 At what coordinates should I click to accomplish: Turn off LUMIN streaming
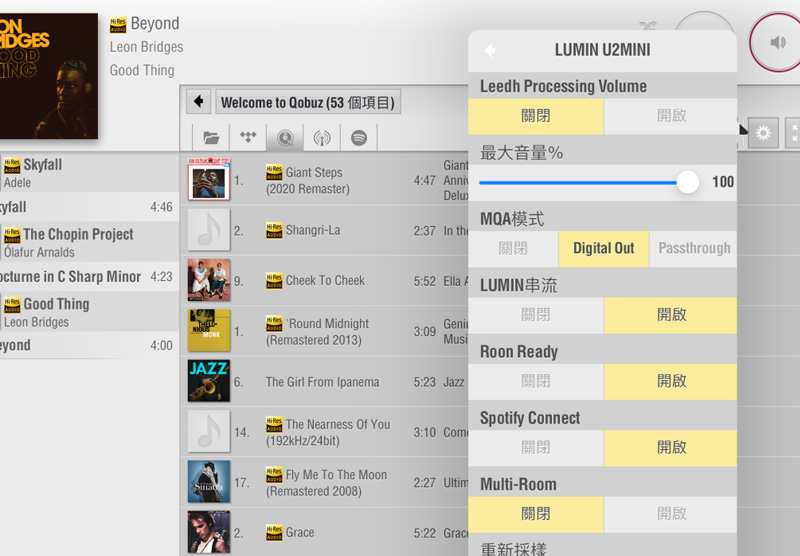point(536,315)
